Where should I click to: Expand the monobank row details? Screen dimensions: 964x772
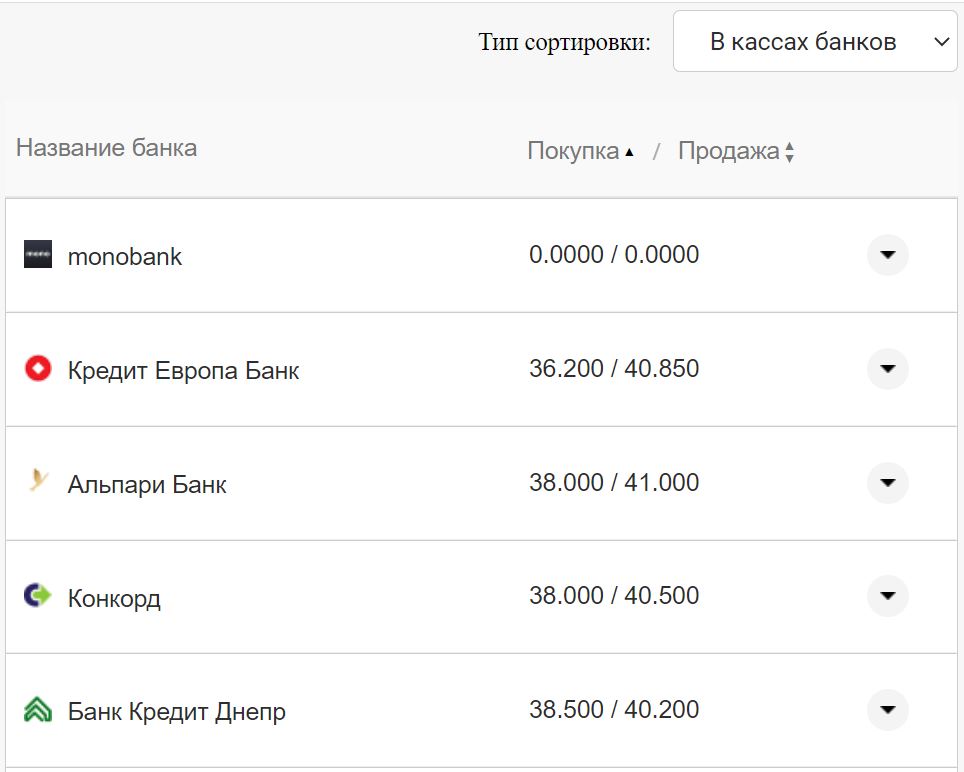(887, 255)
